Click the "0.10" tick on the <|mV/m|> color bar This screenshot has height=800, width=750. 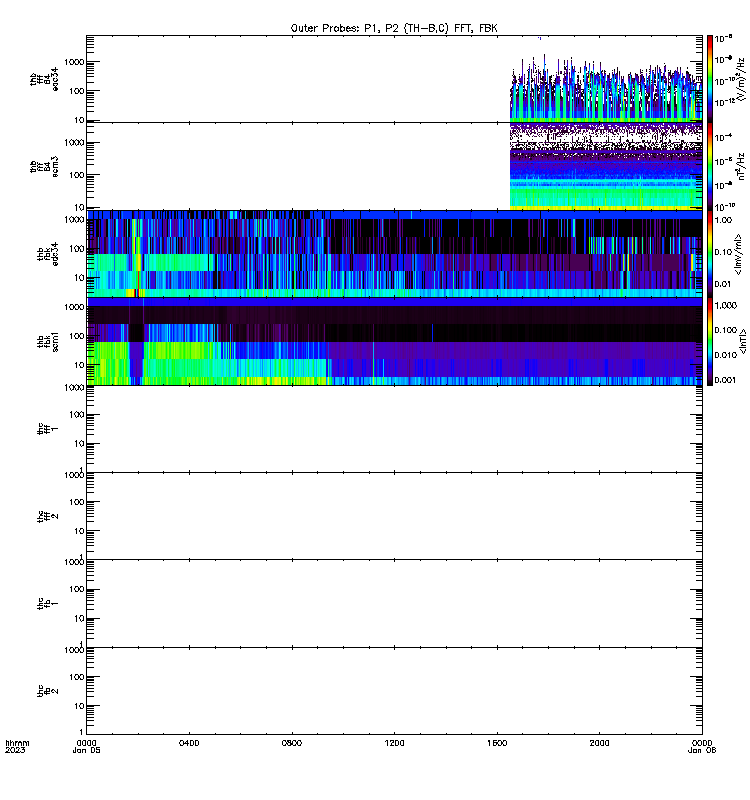[x=723, y=252]
